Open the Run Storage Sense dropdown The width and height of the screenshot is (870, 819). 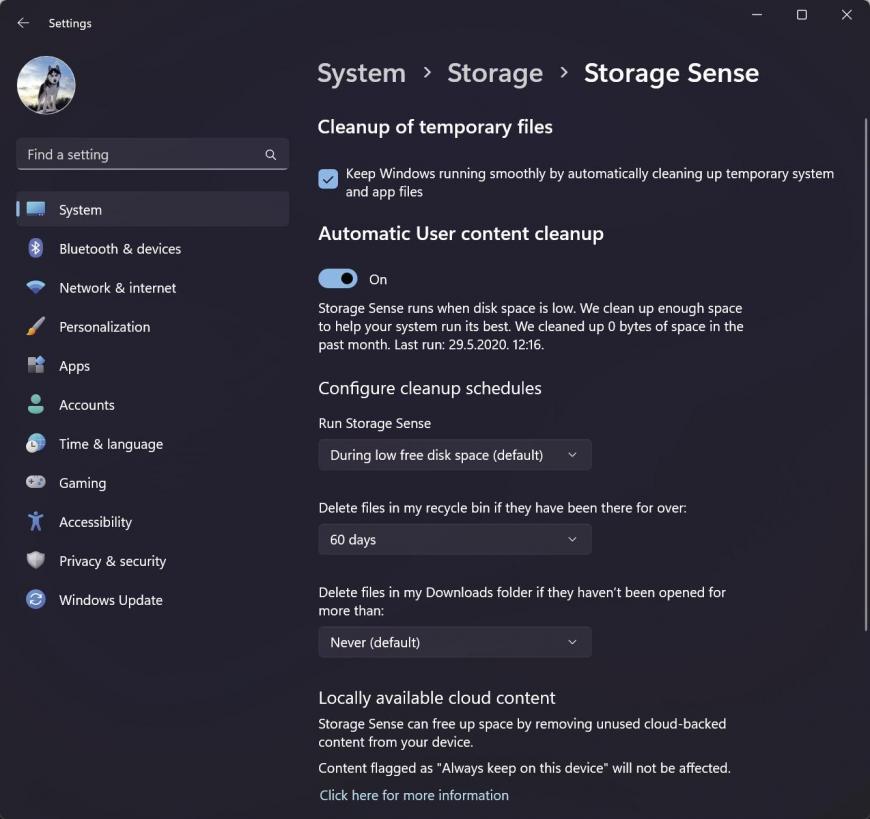(455, 455)
